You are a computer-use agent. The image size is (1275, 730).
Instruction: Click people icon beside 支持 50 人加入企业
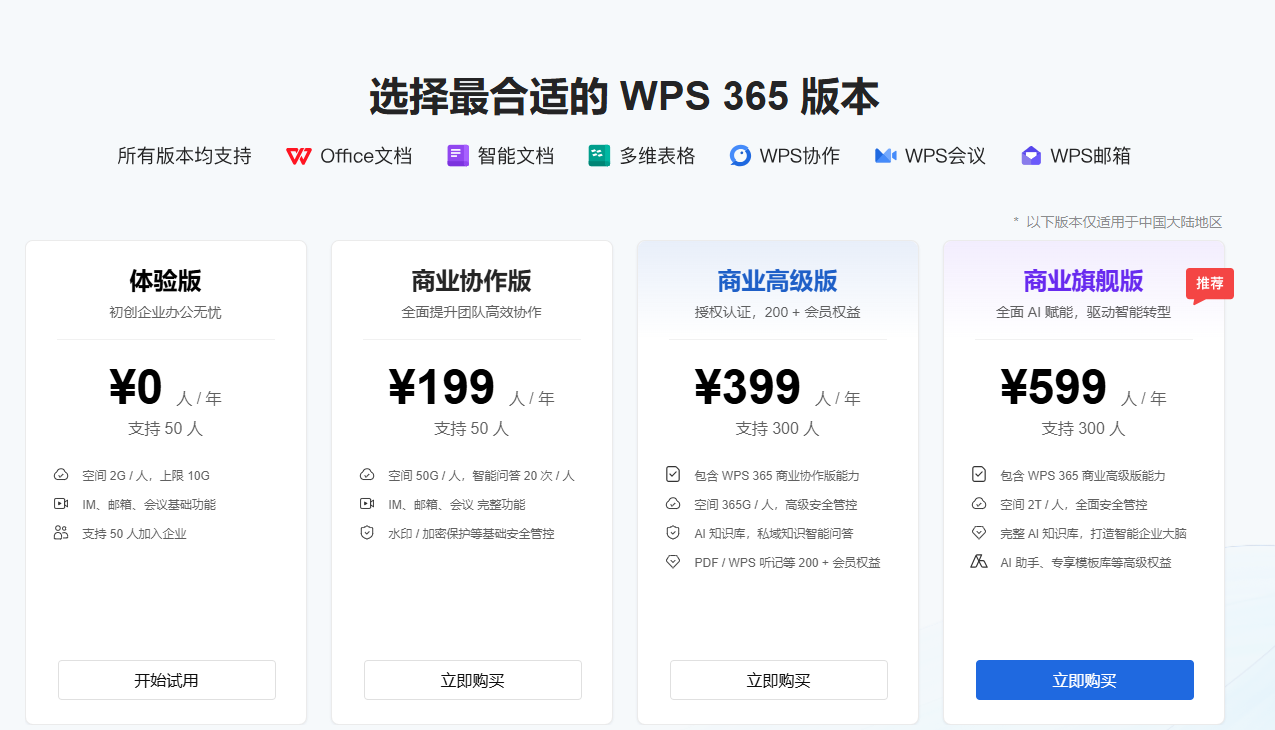click(x=61, y=533)
